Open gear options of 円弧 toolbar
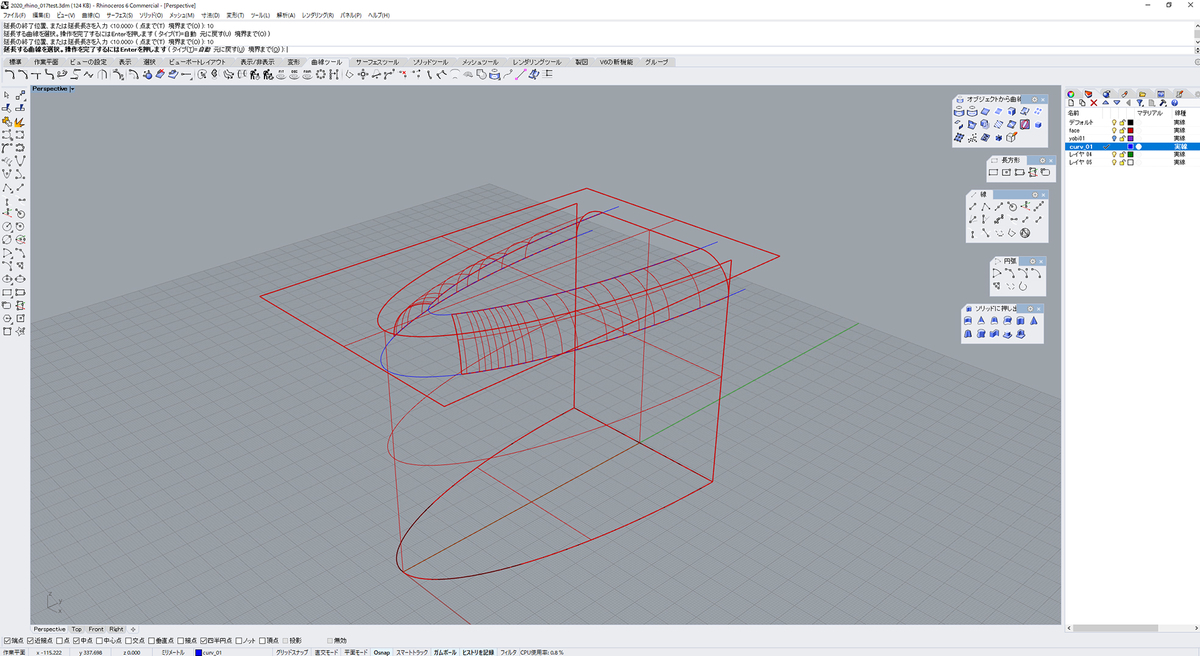The image size is (1200, 656). point(1032,261)
